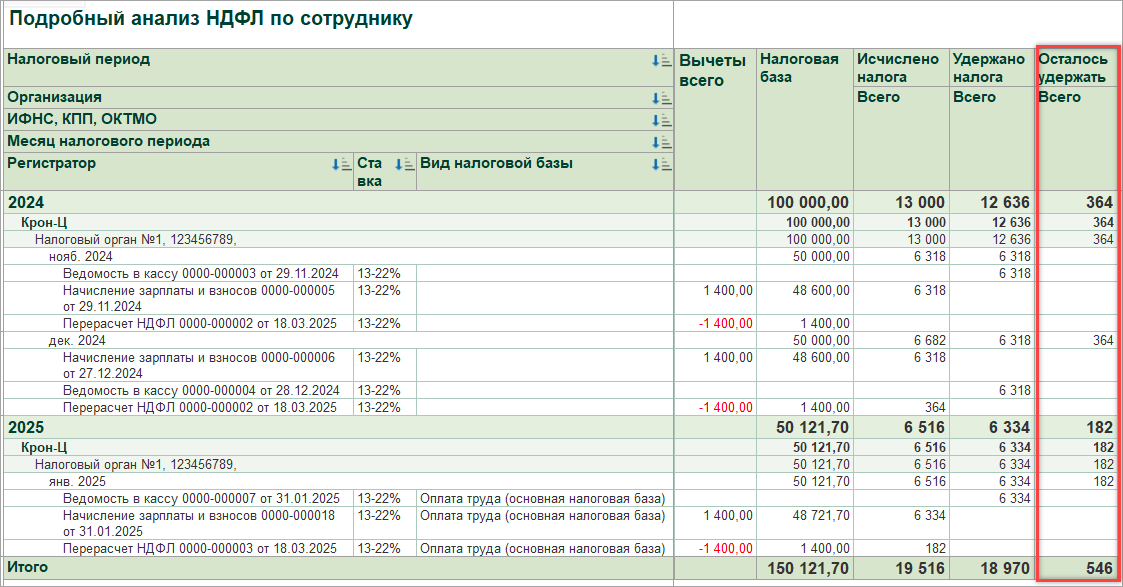
Task: Click '13 000' in the 2024 group row
Action: 920,203
